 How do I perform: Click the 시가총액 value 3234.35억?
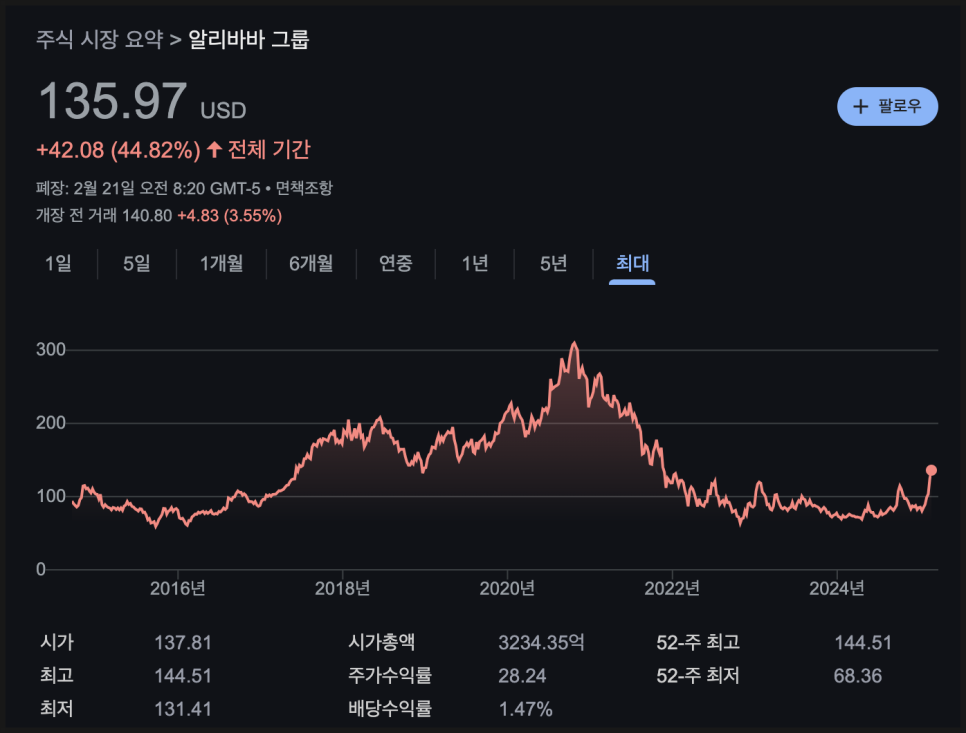[x=541, y=643]
